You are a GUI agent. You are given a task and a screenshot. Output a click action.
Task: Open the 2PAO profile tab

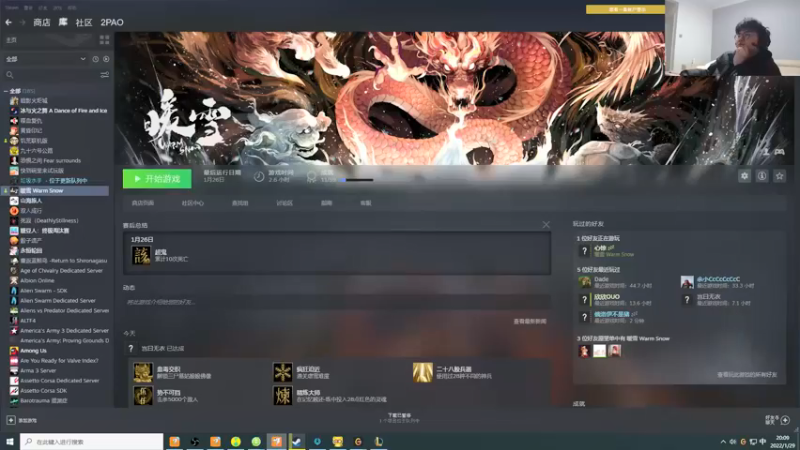pyautogui.click(x=112, y=22)
